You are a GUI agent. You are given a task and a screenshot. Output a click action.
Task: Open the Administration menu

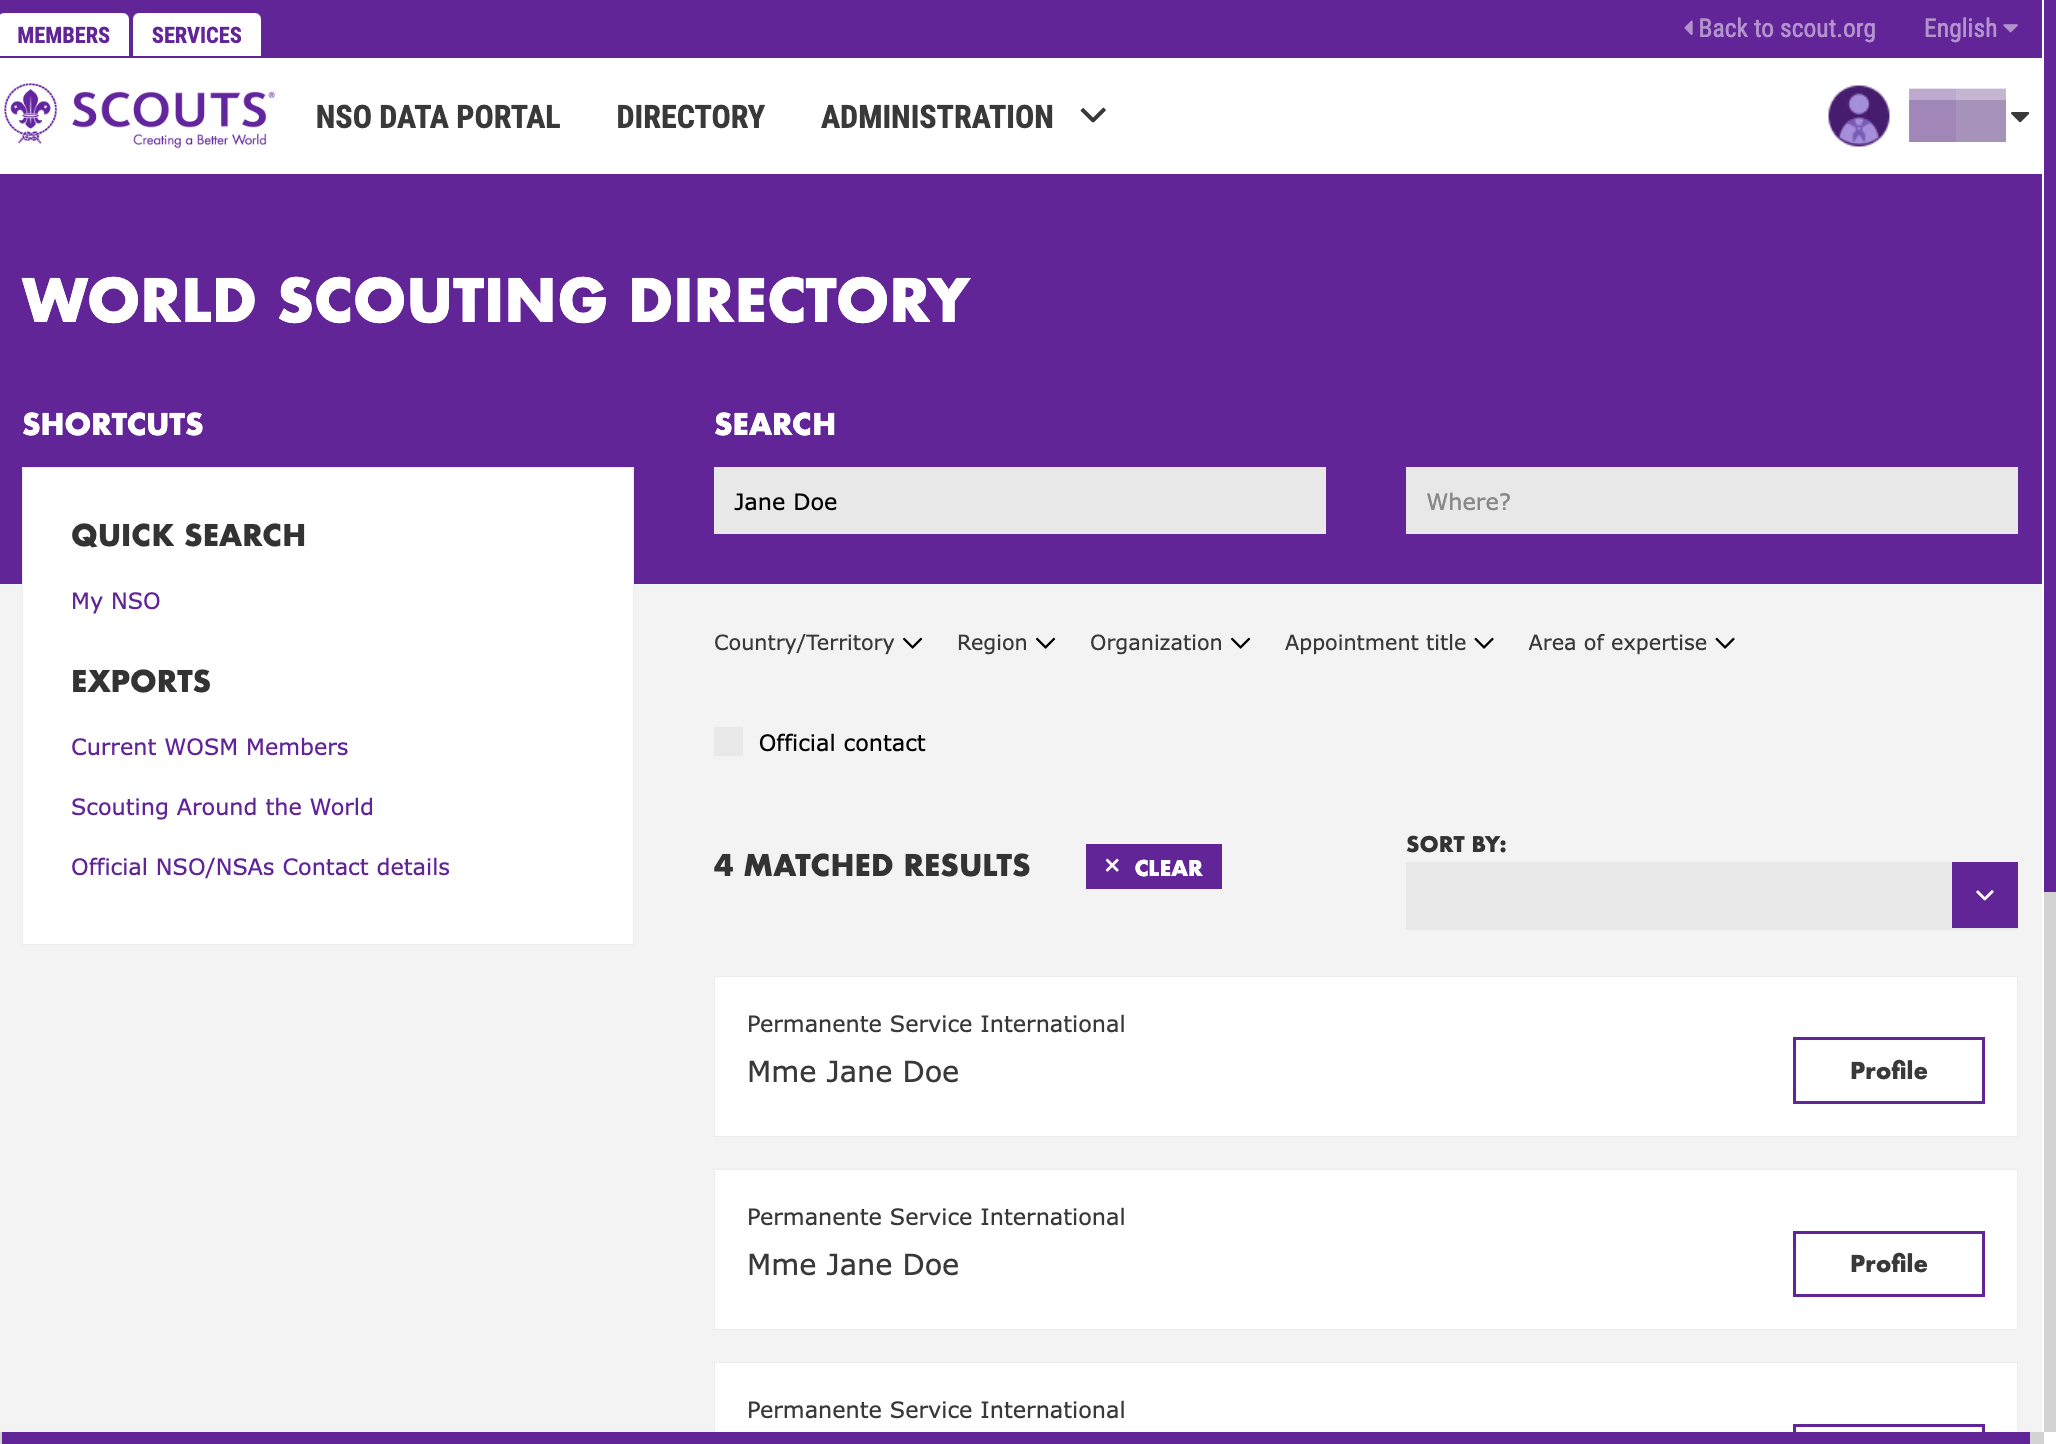coord(963,117)
